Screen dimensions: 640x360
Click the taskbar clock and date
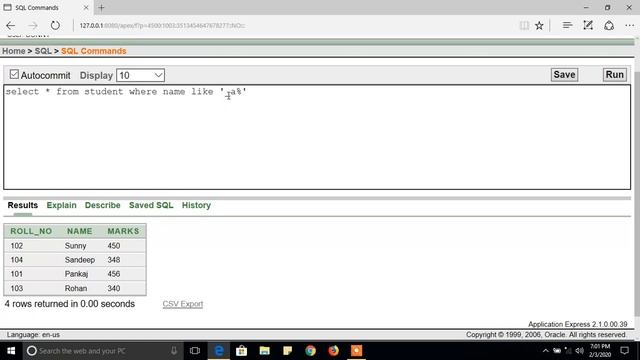tap(600, 351)
